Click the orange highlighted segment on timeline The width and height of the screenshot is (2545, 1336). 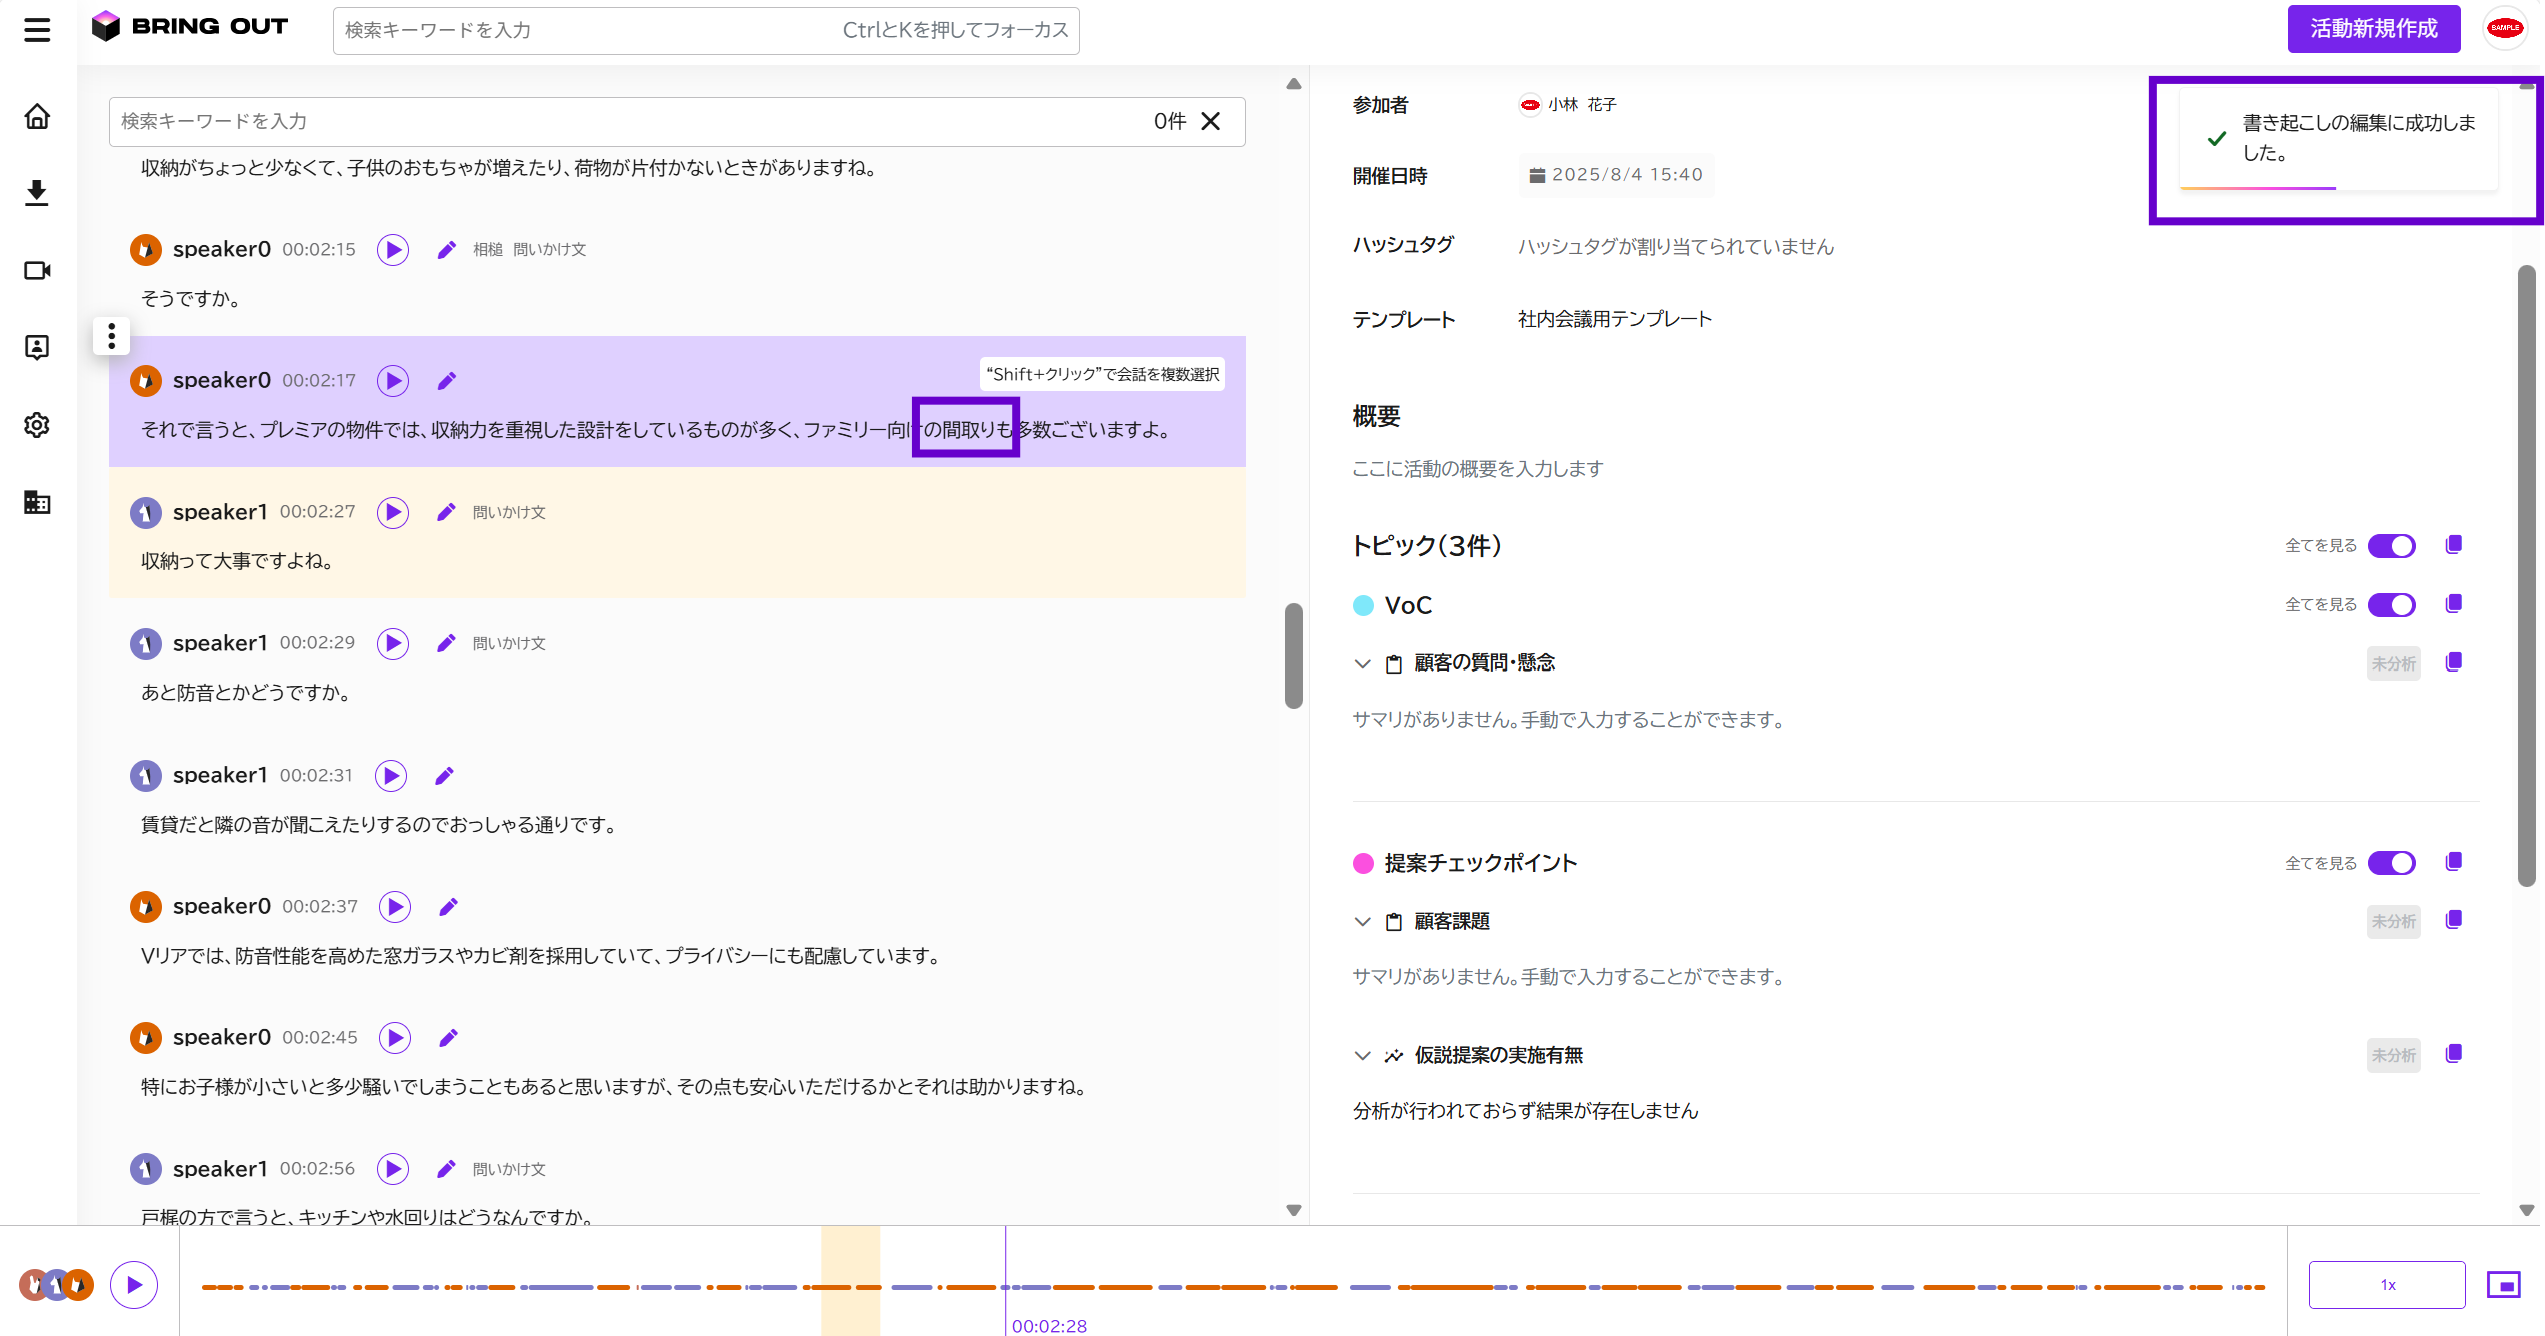(850, 1281)
